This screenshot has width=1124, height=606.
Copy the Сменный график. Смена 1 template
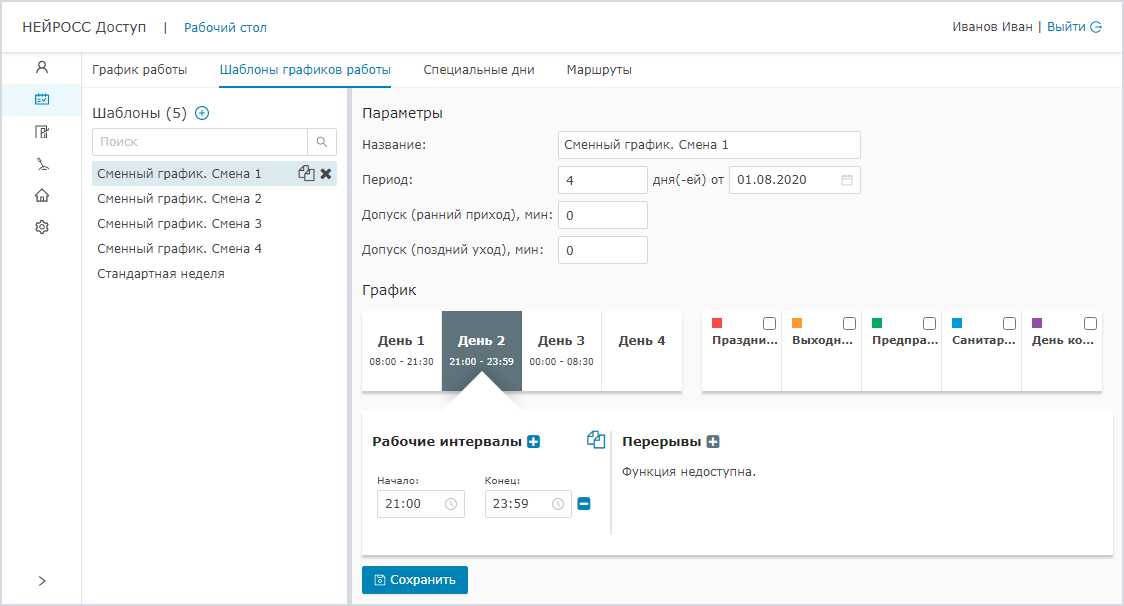click(x=306, y=173)
